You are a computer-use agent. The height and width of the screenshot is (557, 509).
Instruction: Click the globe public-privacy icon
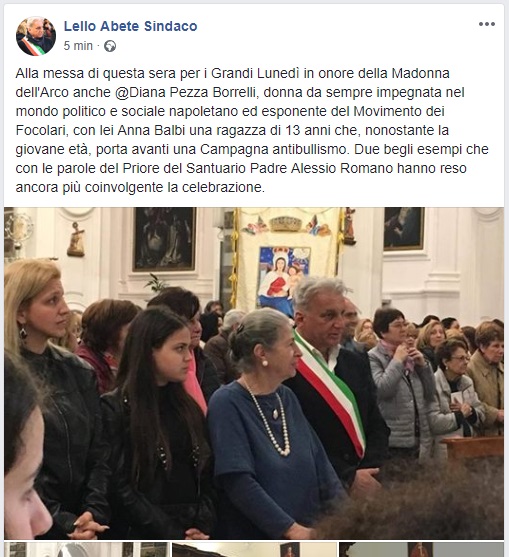pos(110,46)
